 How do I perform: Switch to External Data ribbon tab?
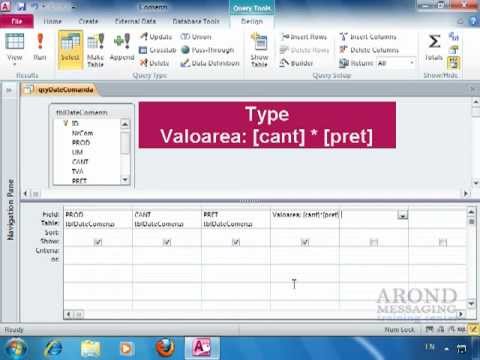tap(135, 21)
